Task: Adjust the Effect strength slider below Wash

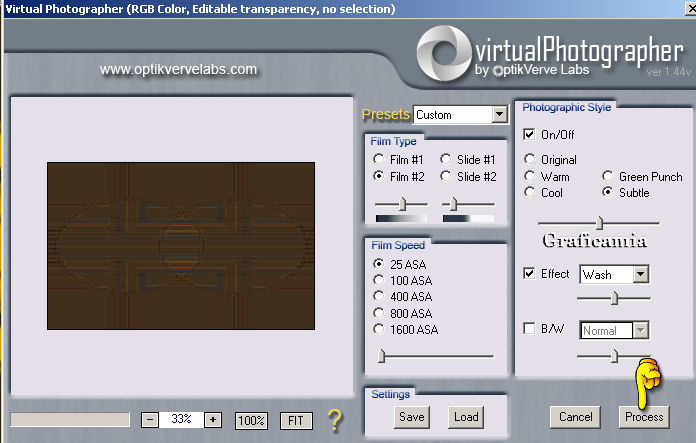Action: (615, 298)
